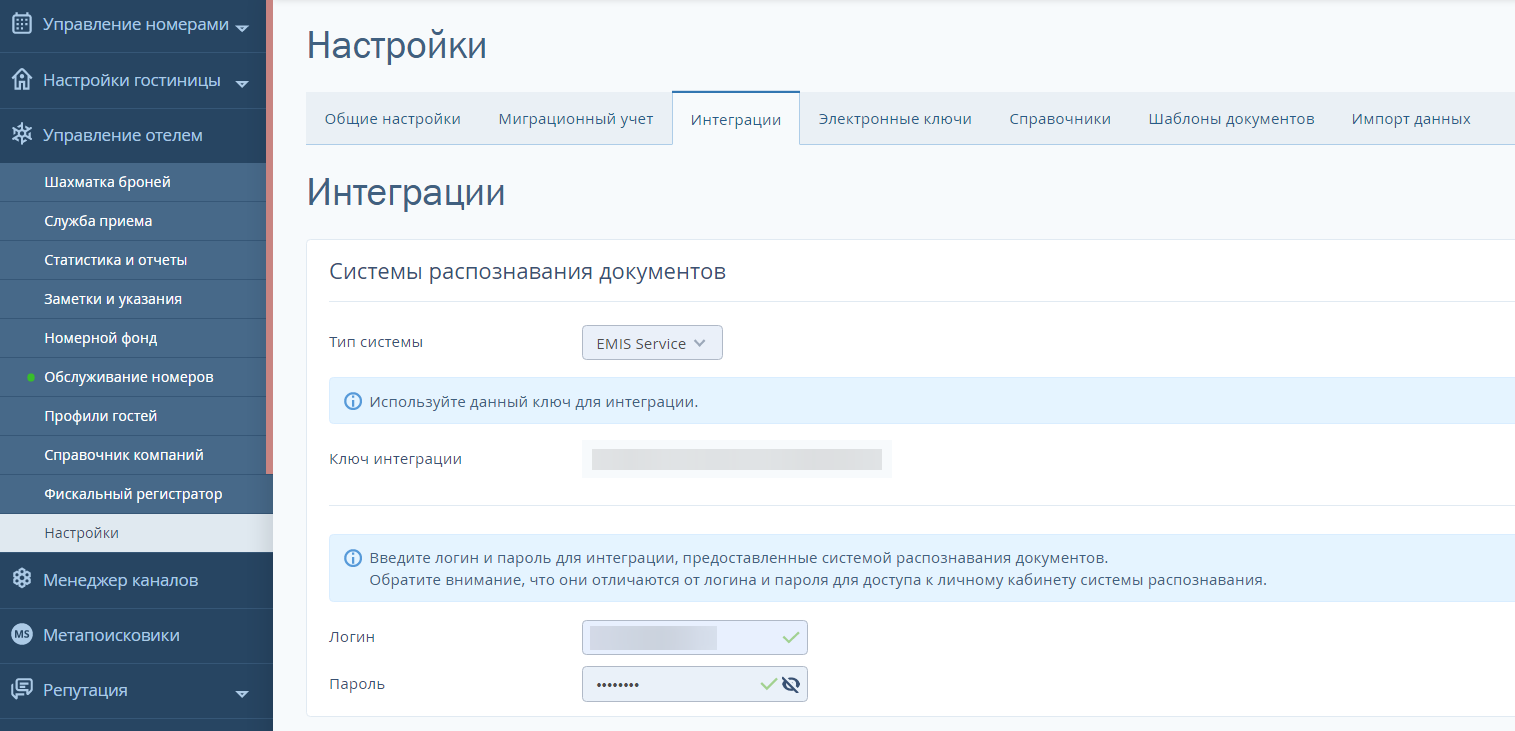Click the Менеджер каналов hexagon icon

click(x=21, y=580)
